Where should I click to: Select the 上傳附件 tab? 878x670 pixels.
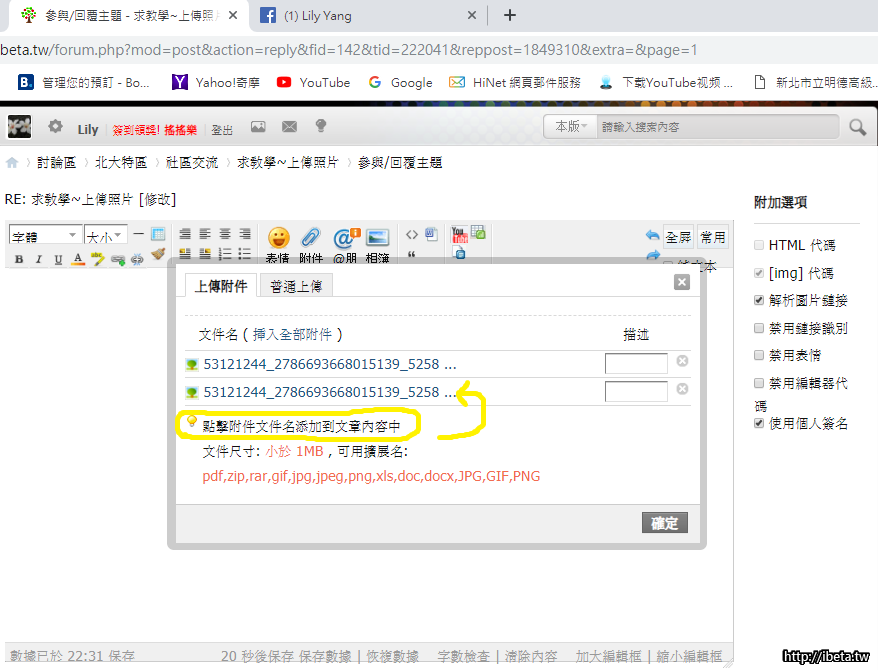(221, 286)
